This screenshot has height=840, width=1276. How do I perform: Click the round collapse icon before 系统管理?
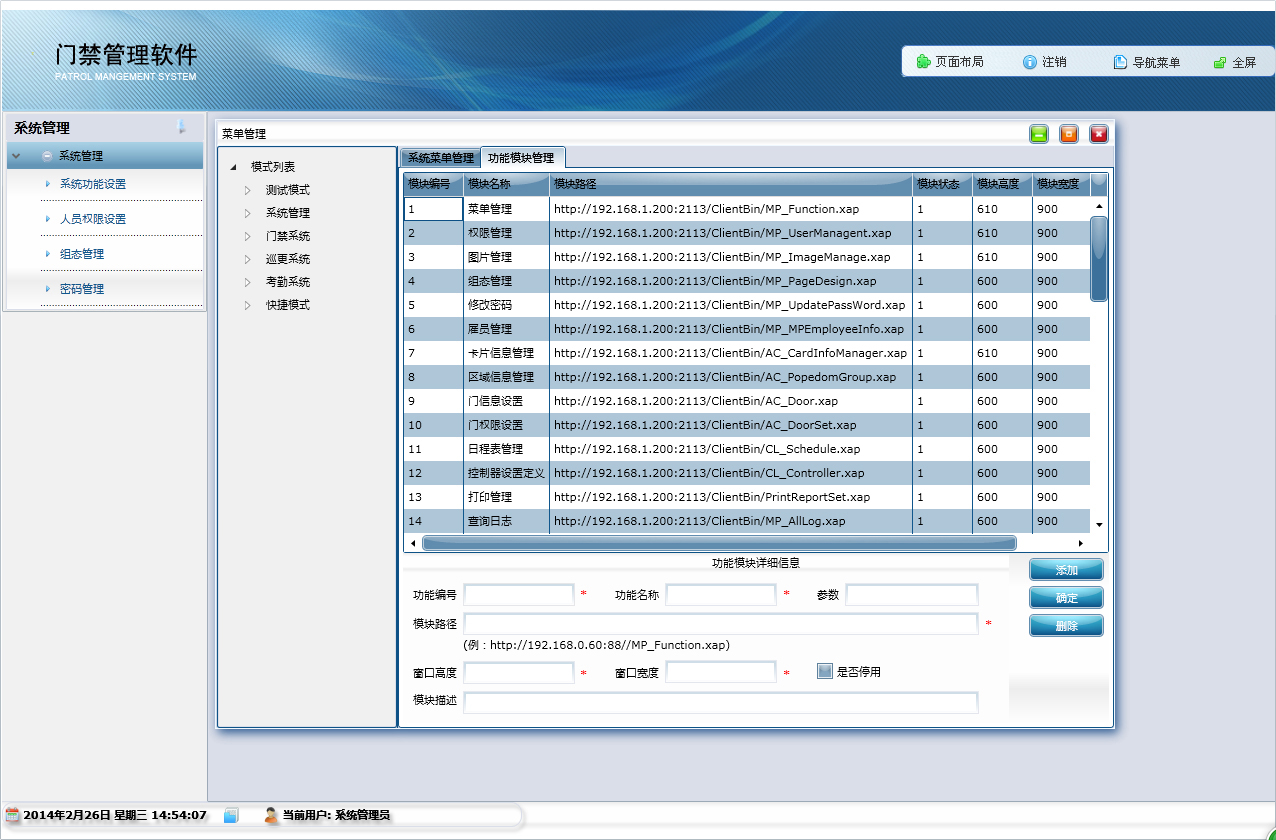[47, 156]
